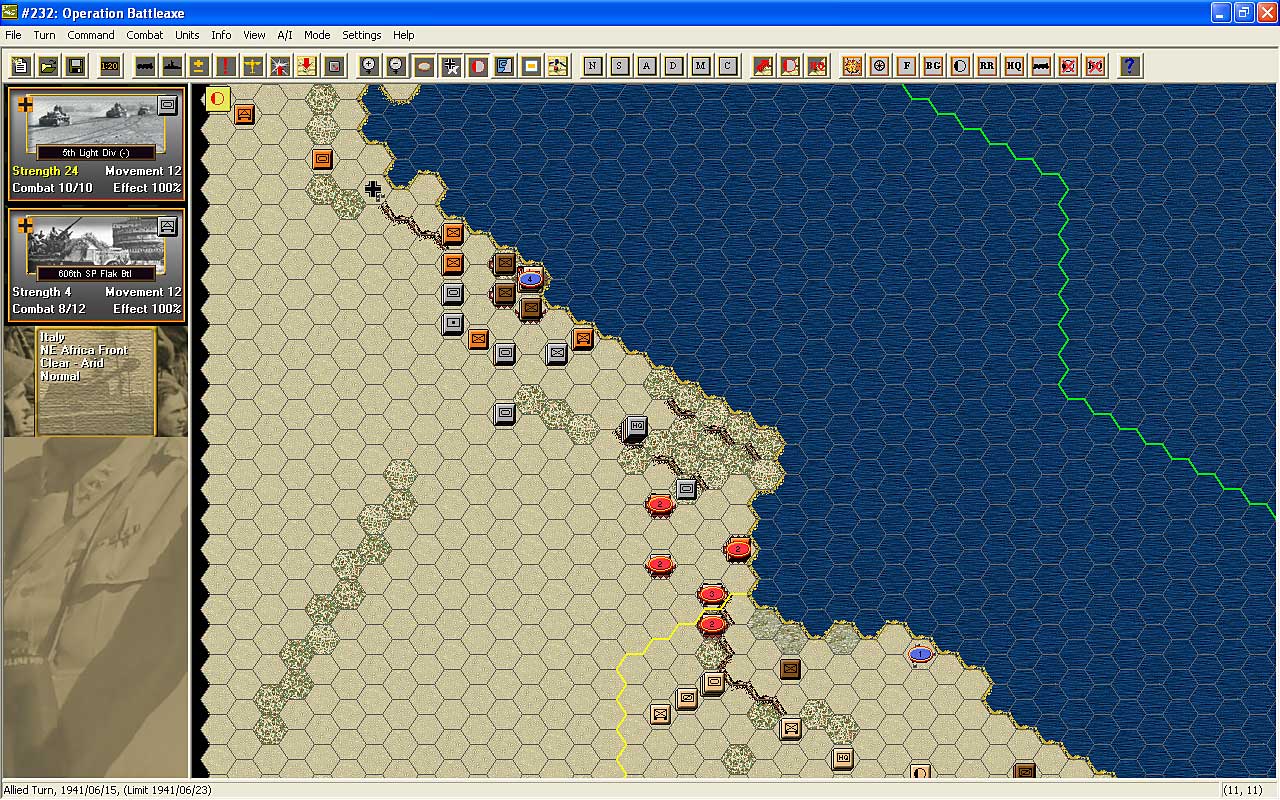Click the airplane toolbar icon

coord(253,66)
